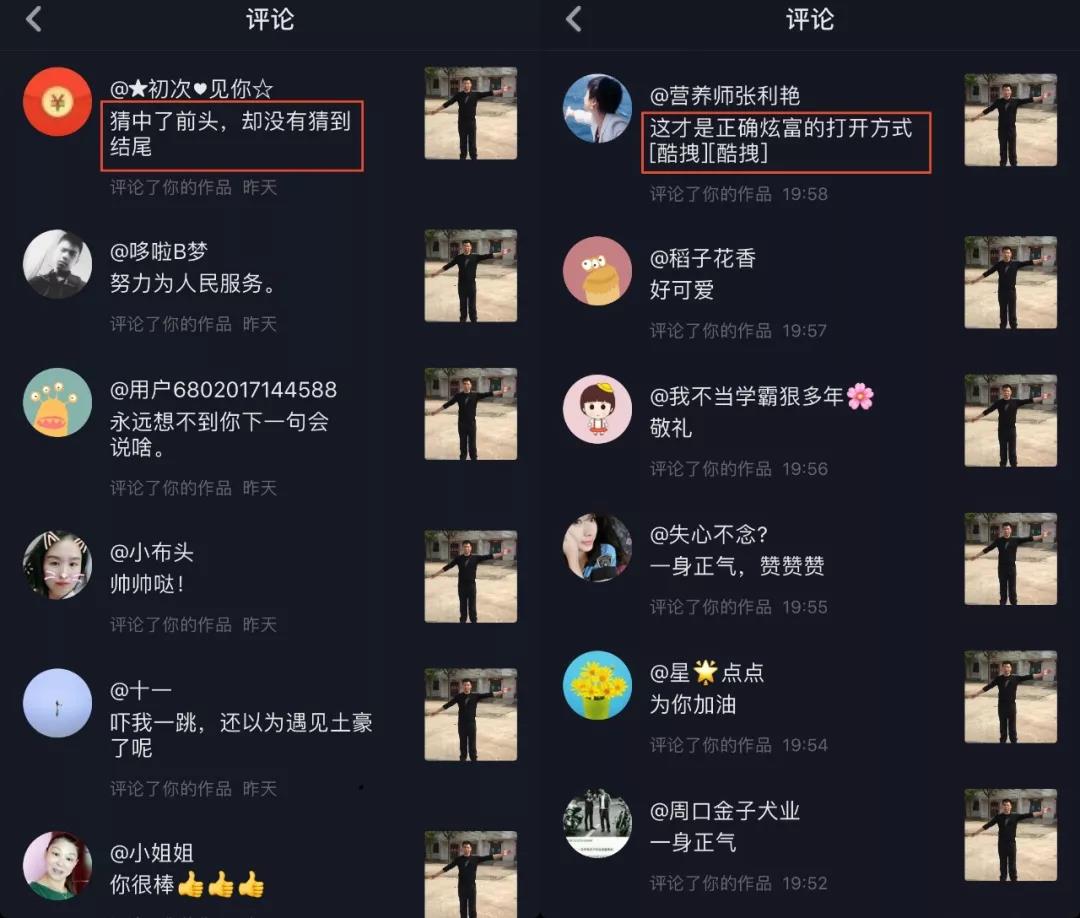
Task: Open monster avatar of 用户6802017144588
Action: coord(57,402)
